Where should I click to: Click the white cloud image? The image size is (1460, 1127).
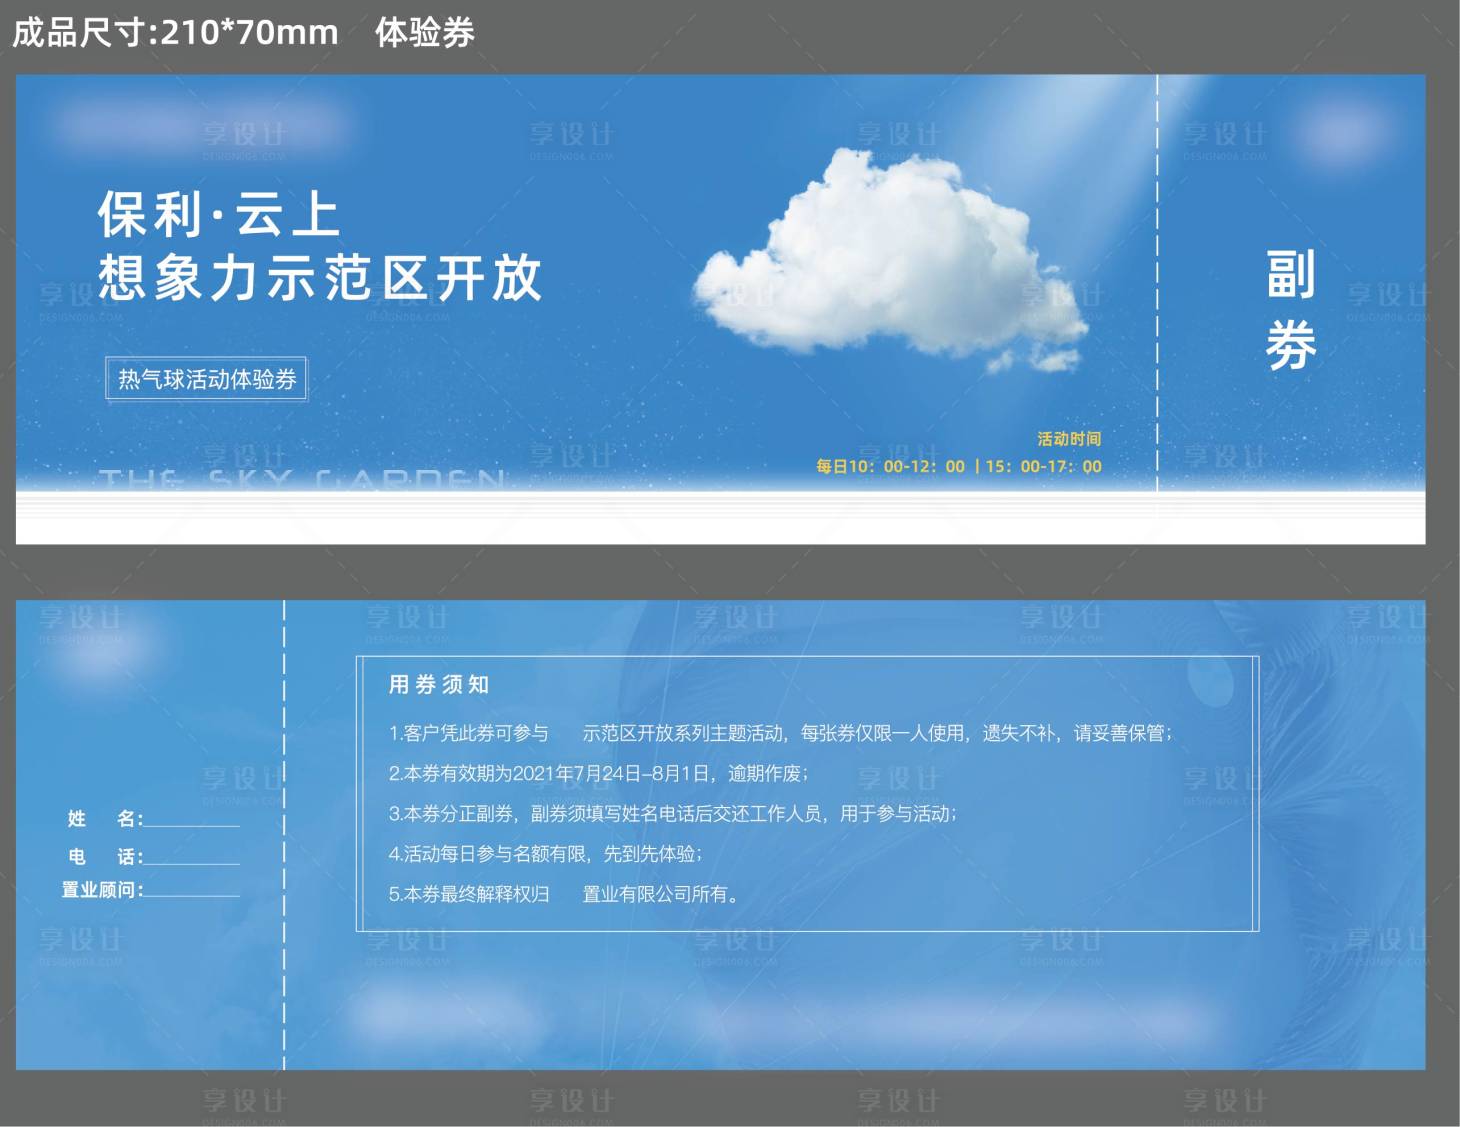pos(892,262)
